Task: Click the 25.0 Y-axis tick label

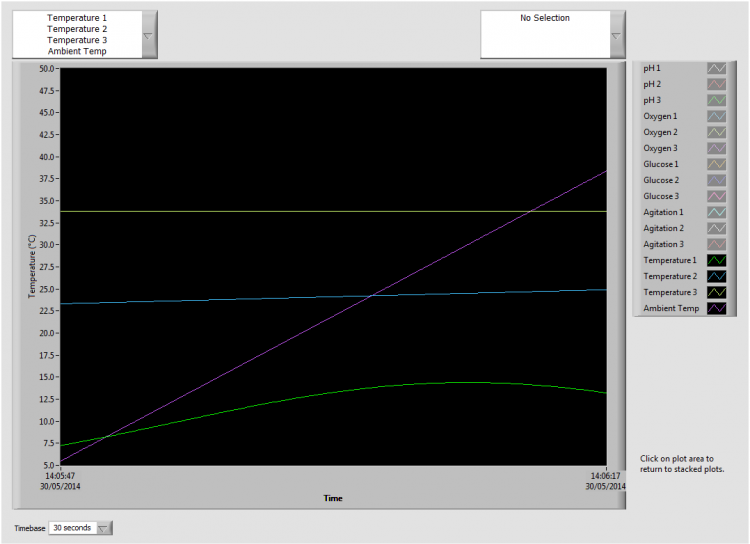Action: (46, 289)
